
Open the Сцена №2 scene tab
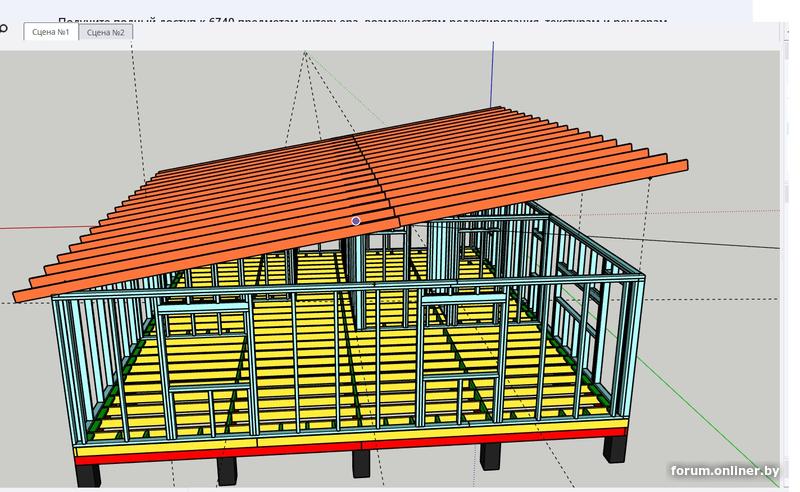click(105, 32)
